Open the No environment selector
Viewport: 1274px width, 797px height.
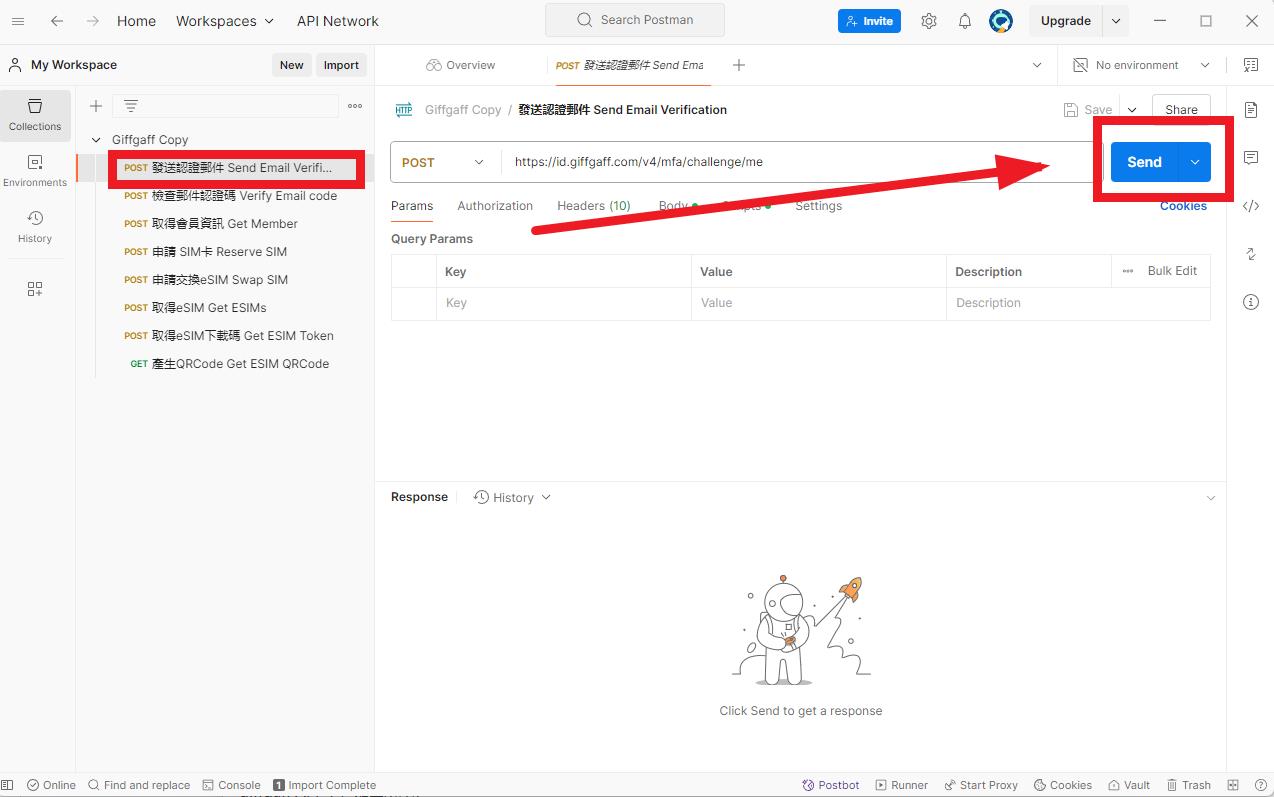coord(1141,65)
